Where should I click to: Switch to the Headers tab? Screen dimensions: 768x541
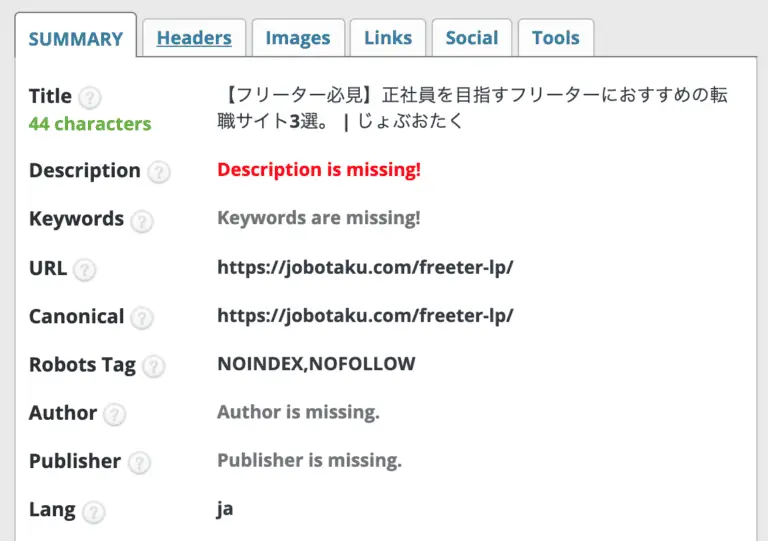pyautogui.click(x=194, y=38)
